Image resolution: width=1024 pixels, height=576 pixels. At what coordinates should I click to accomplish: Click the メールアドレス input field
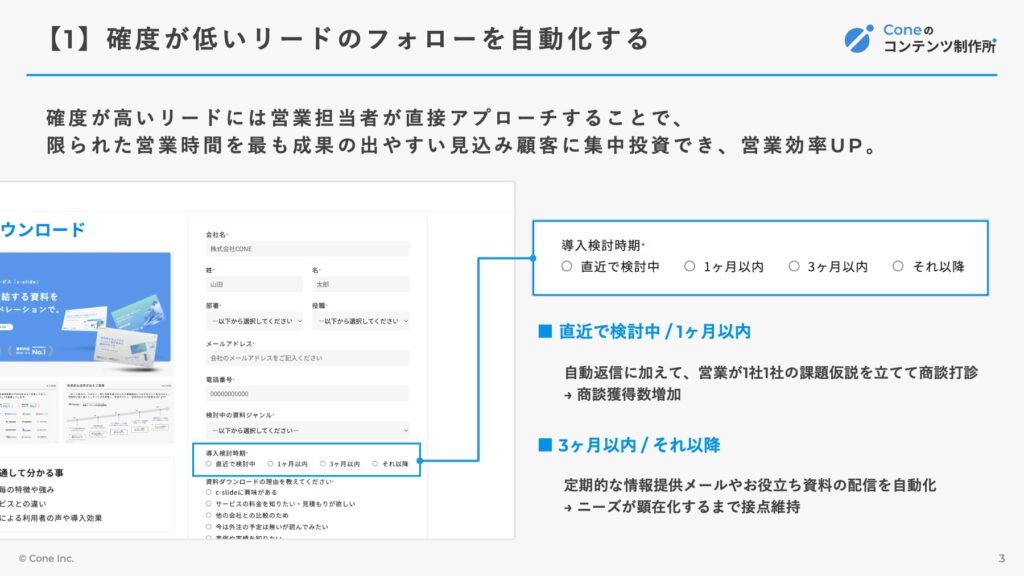[308, 358]
